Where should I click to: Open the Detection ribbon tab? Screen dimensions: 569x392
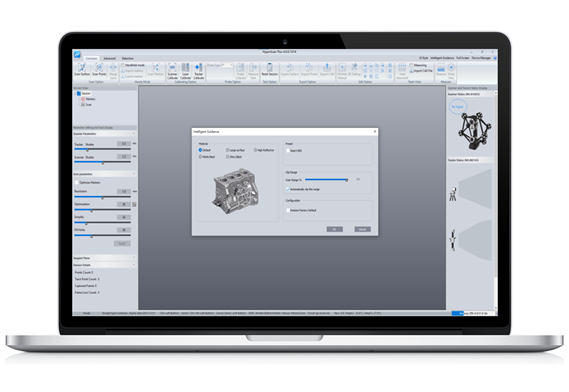point(127,58)
